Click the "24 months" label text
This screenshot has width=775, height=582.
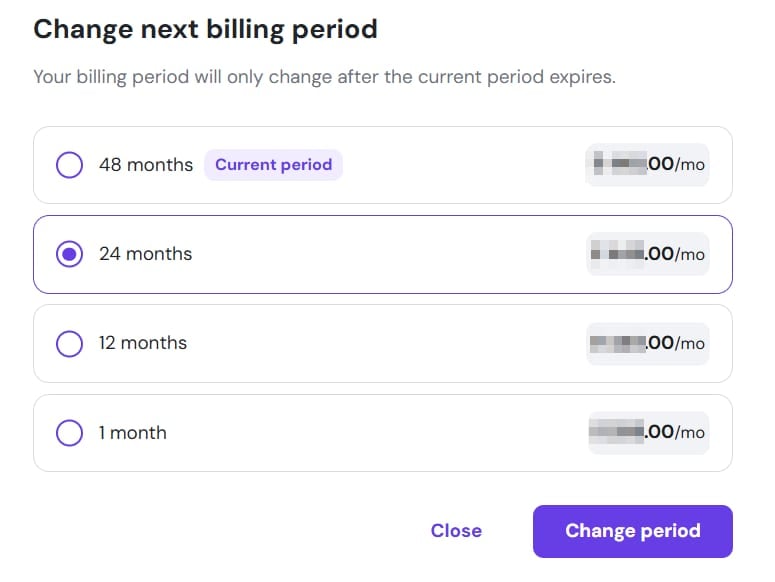point(146,255)
